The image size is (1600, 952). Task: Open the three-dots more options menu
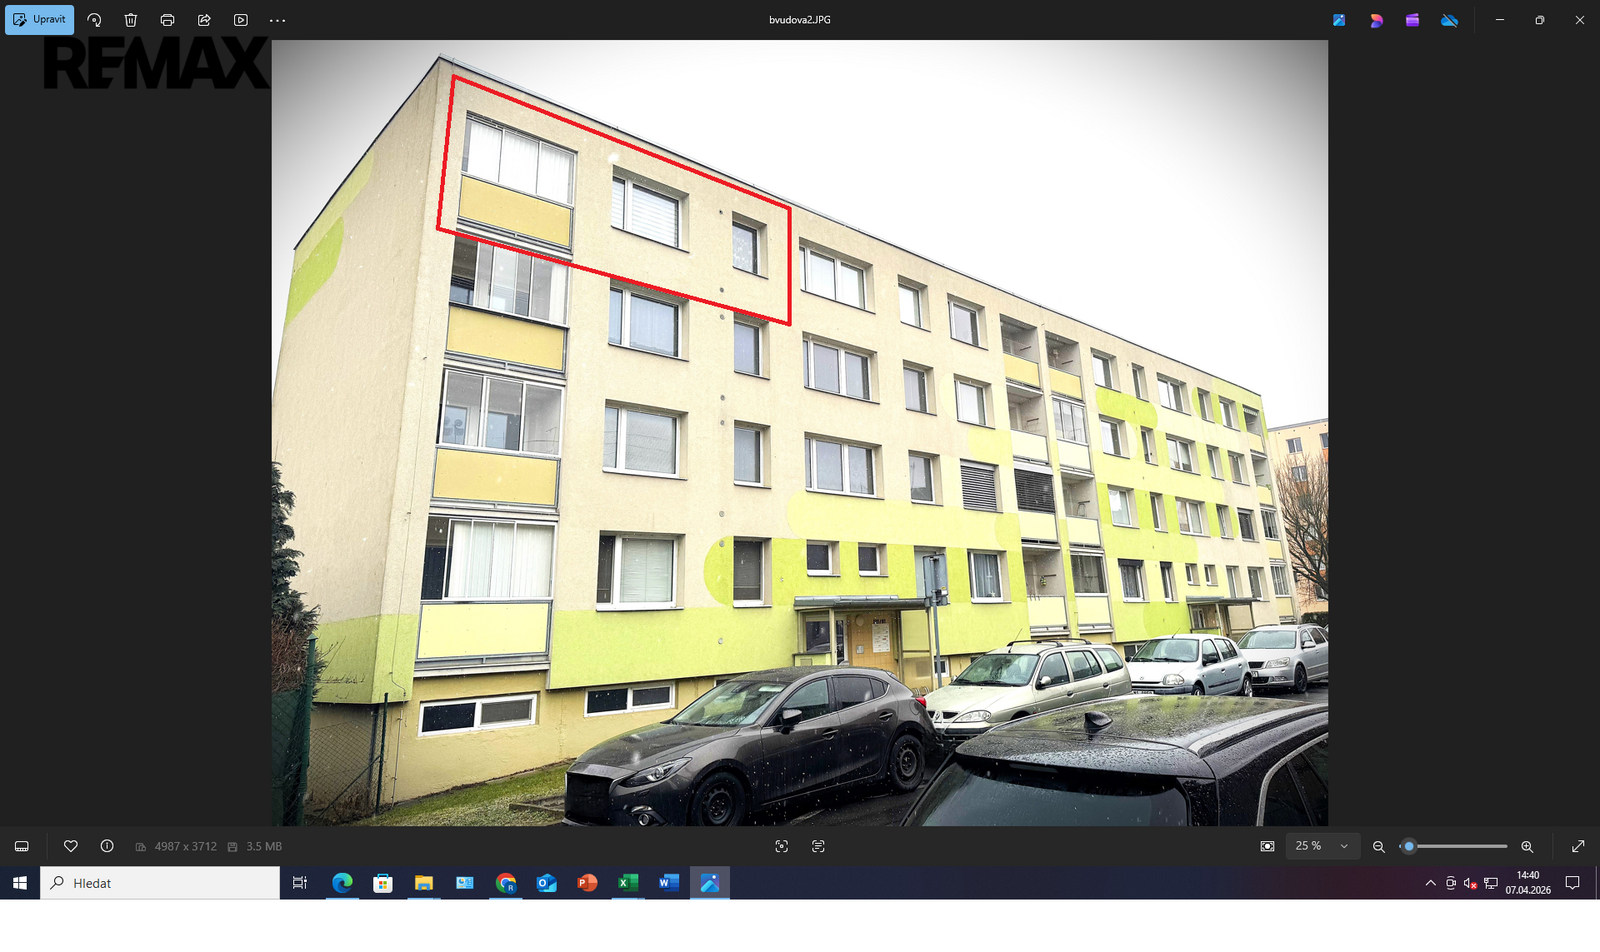(278, 20)
